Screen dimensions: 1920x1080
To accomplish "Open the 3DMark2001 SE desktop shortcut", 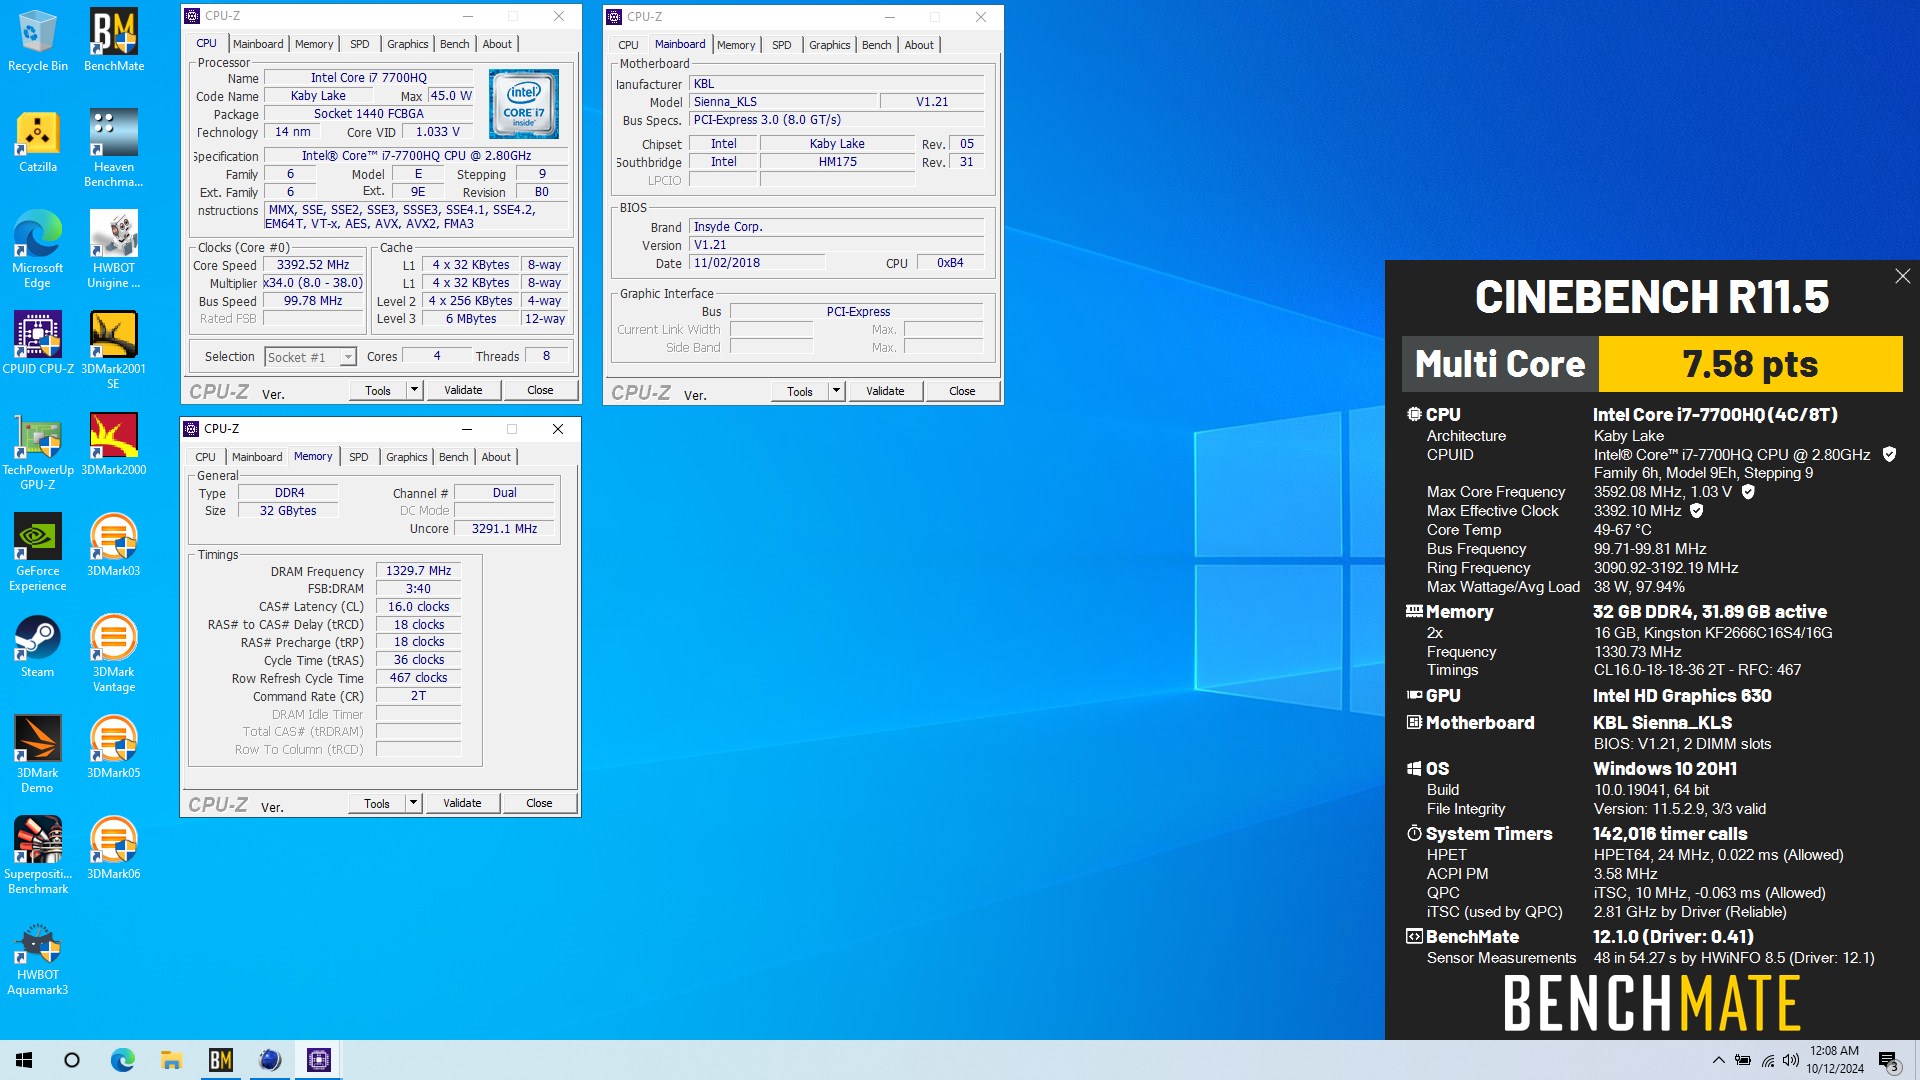I will pos(114,351).
